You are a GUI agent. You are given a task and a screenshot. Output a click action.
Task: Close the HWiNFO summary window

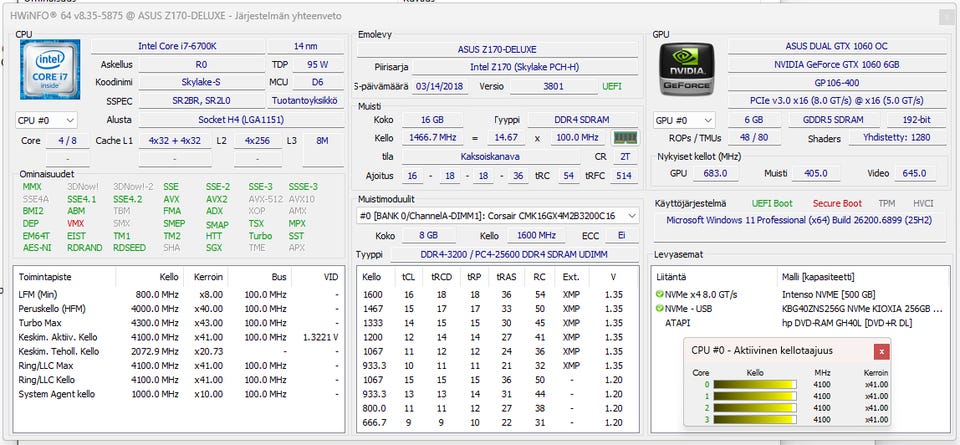coord(945,16)
